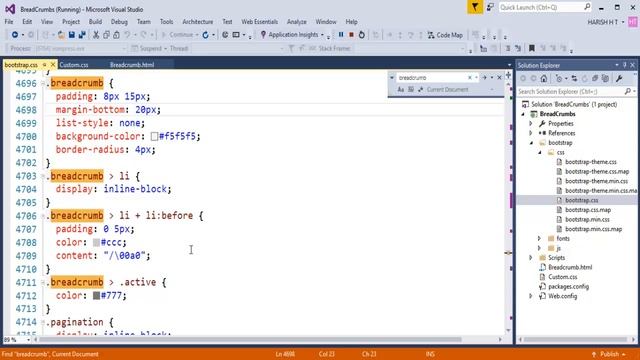Toggle a bookmark with the bookmark icon
The height and width of the screenshot is (360, 640).
click(531, 49)
